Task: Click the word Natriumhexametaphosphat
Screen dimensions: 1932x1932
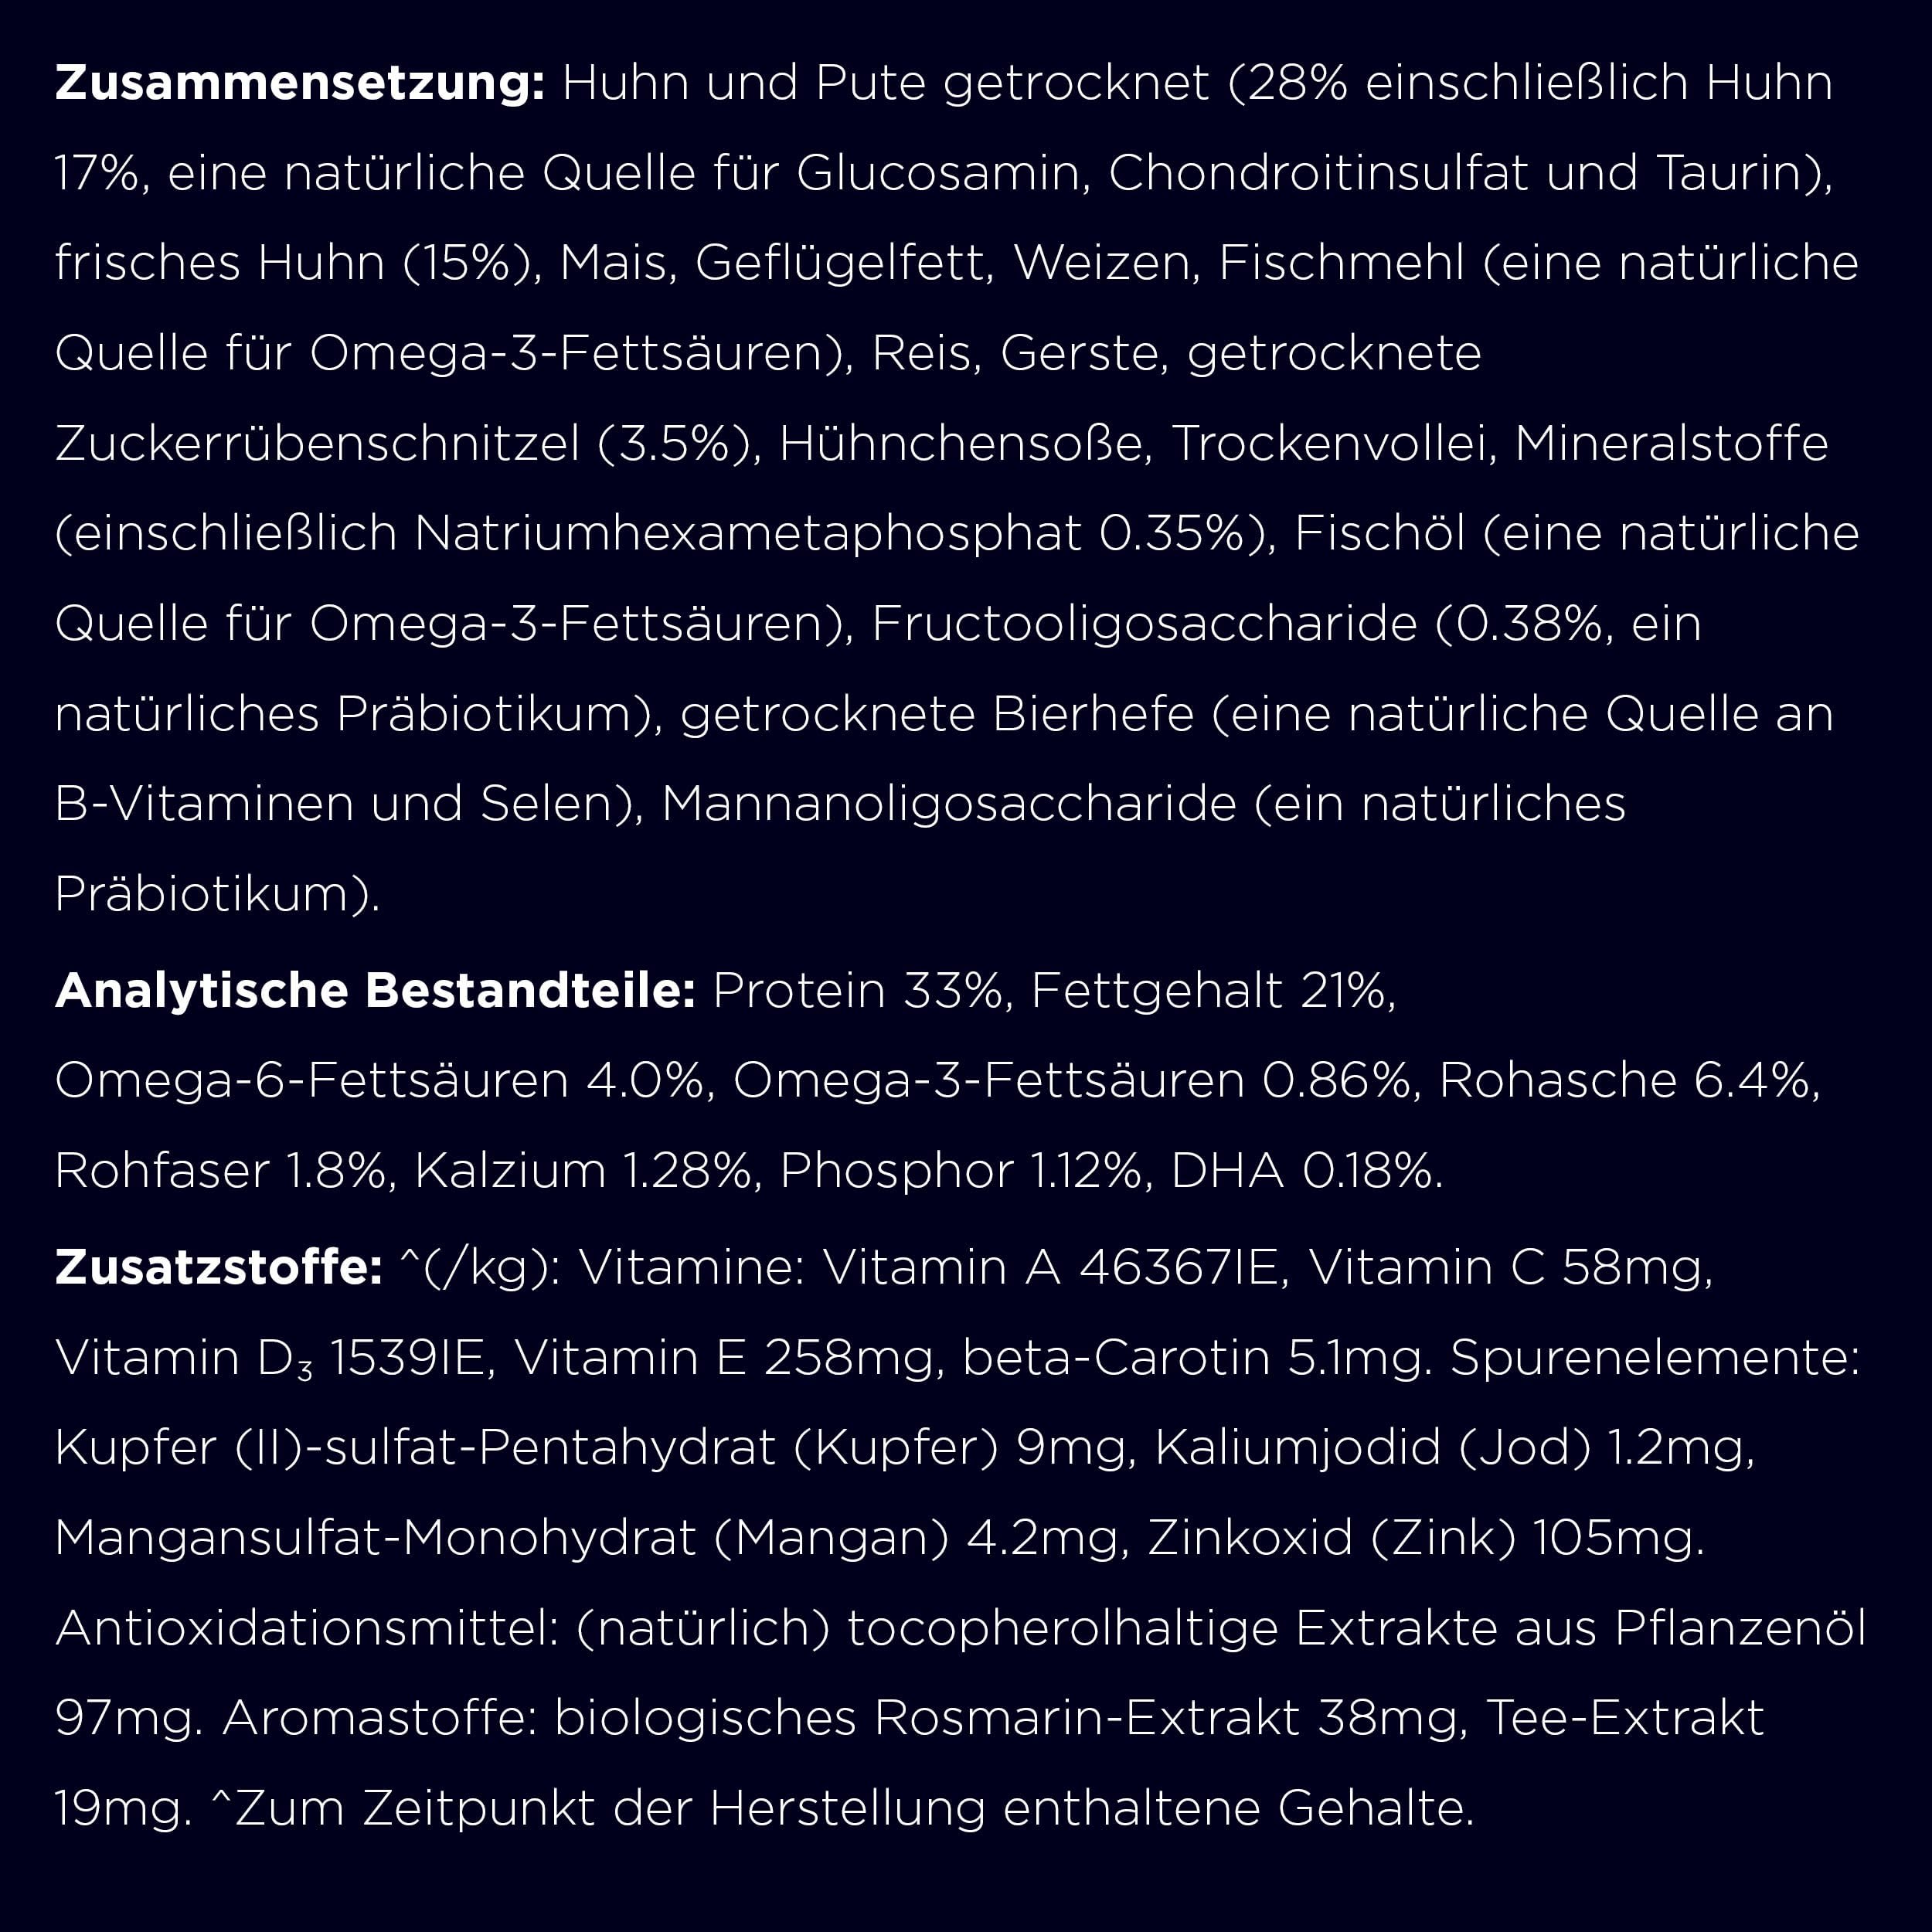Action: (x=747, y=534)
